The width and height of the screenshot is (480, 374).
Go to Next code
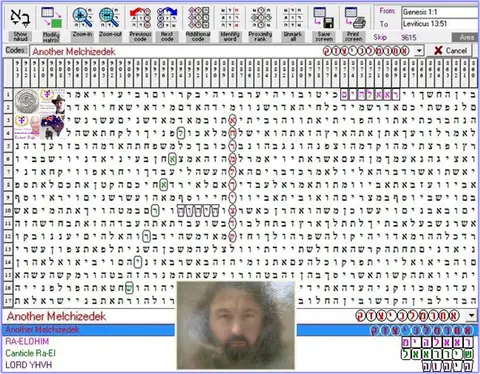(167, 24)
